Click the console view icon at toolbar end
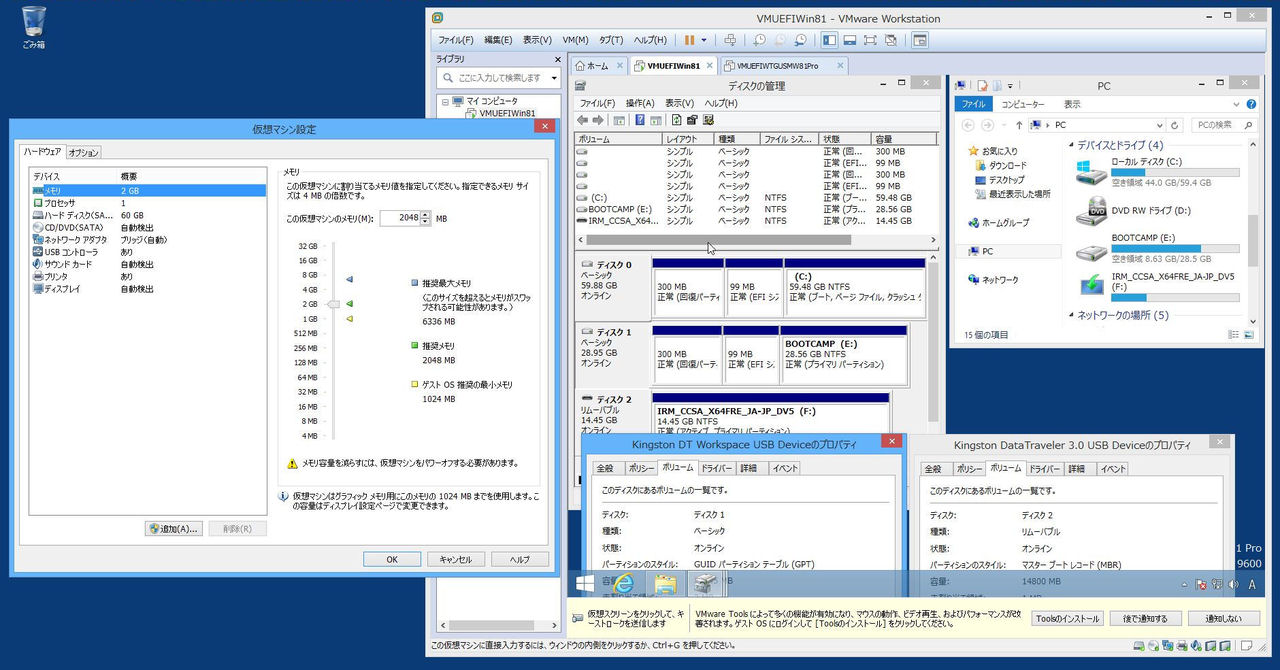This screenshot has width=1280, height=670. pyautogui.click(x=920, y=40)
